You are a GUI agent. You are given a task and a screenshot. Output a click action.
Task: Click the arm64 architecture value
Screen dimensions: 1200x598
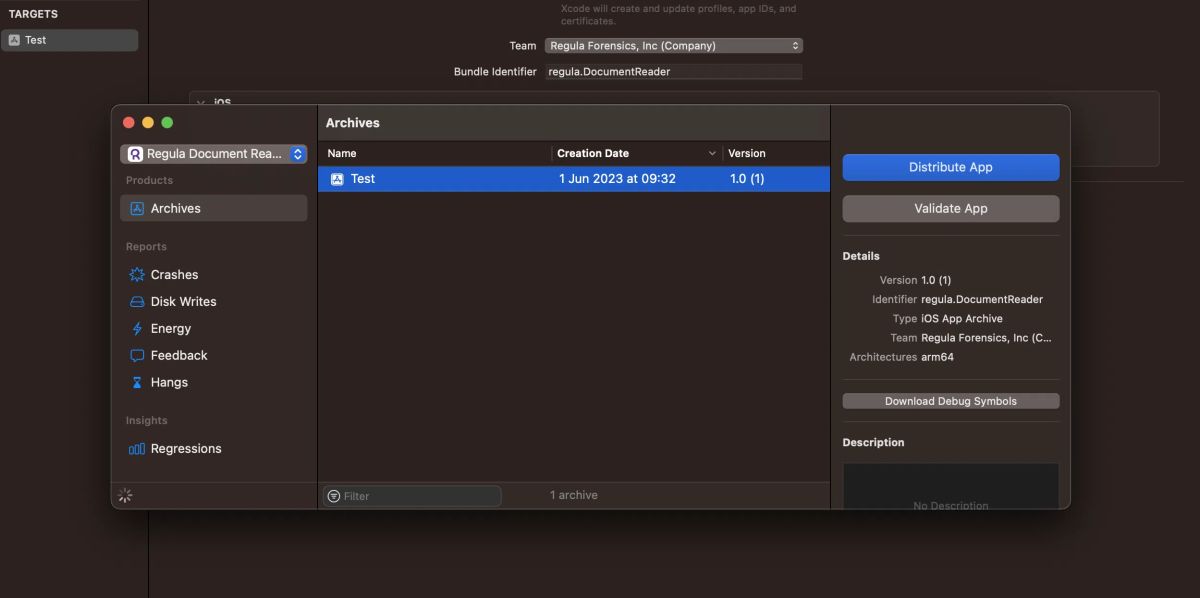(x=937, y=357)
